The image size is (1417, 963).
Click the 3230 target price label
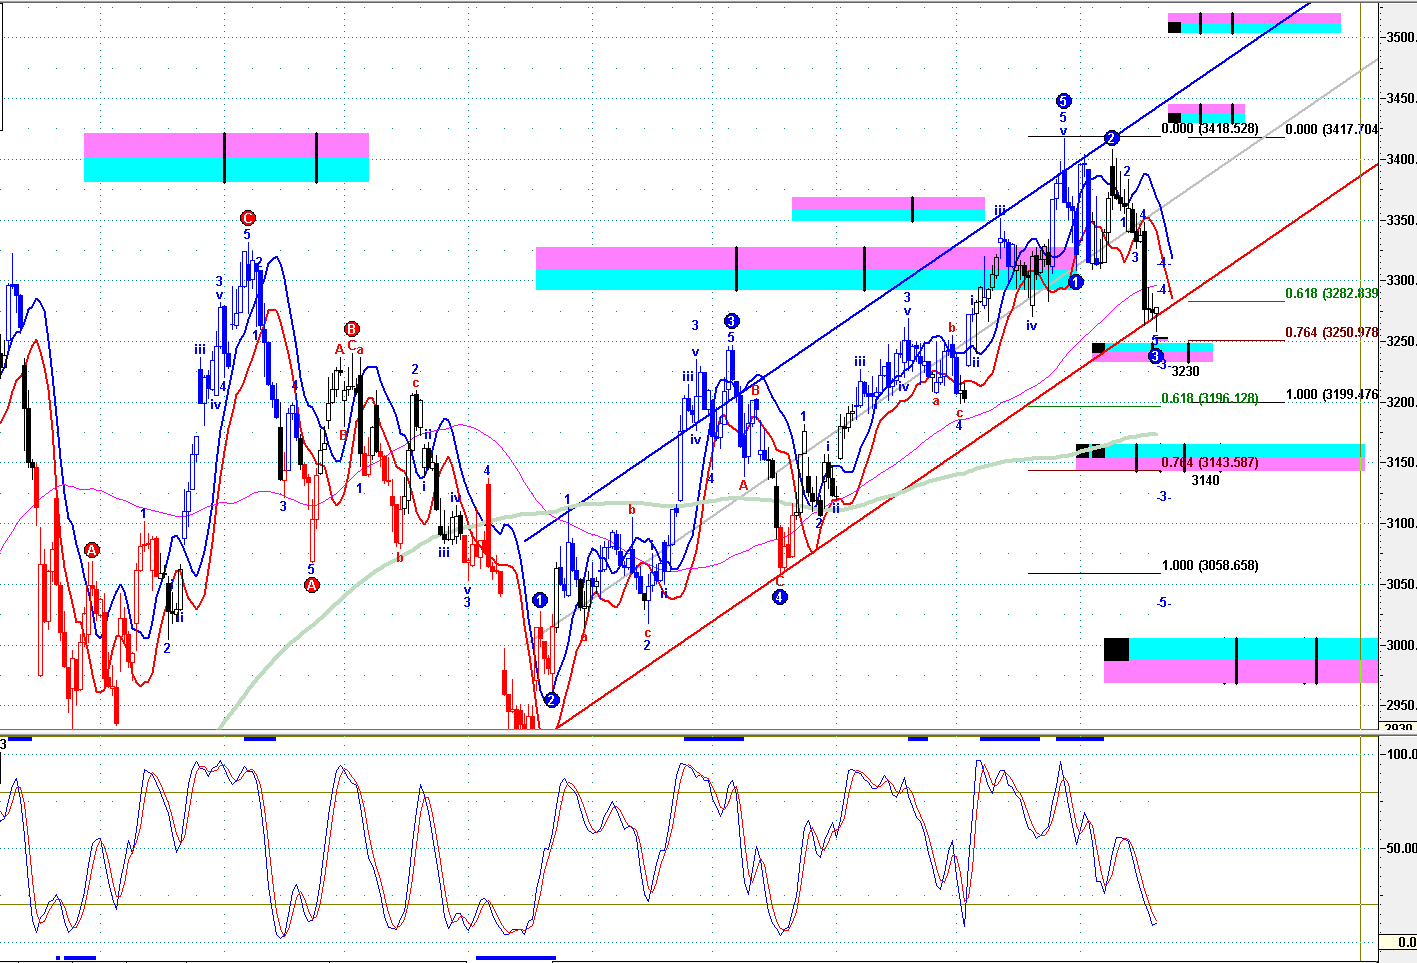tap(1185, 371)
